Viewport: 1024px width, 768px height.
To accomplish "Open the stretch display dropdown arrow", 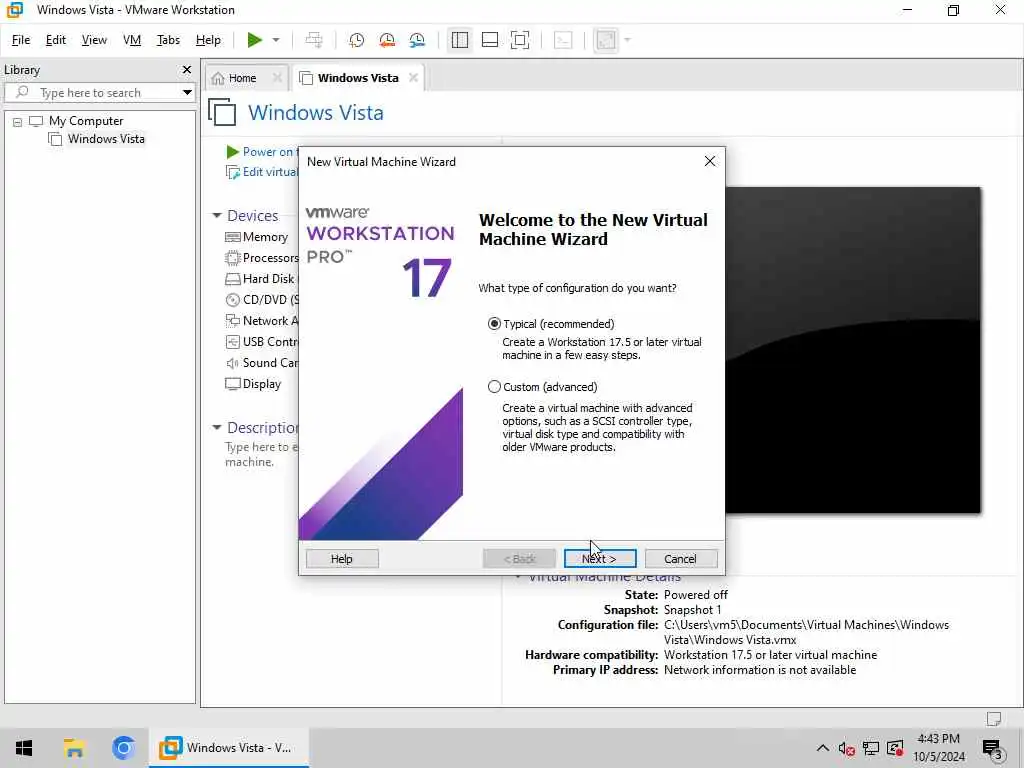I will (x=628, y=40).
